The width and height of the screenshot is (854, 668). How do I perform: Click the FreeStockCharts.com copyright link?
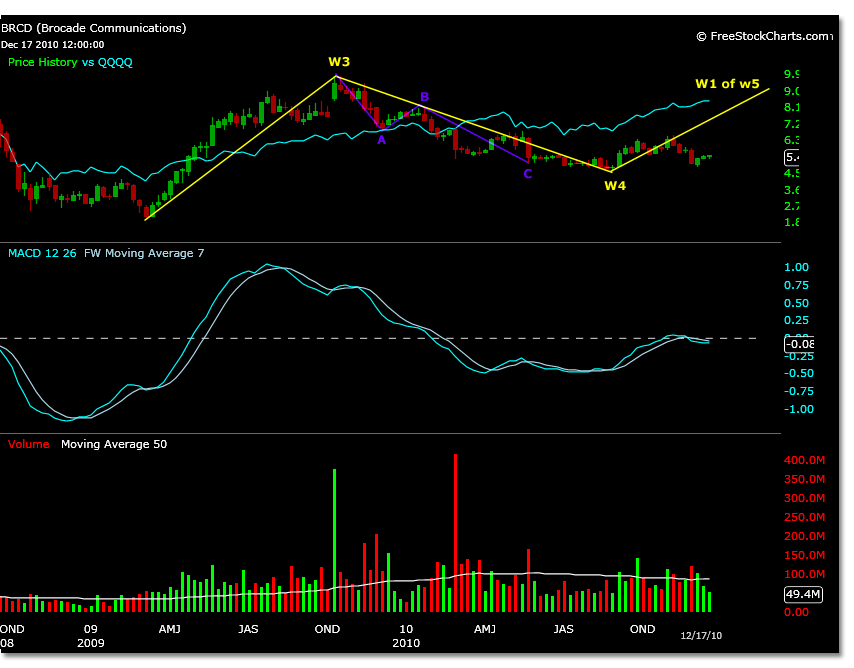pyautogui.click(x=764, y=36)
